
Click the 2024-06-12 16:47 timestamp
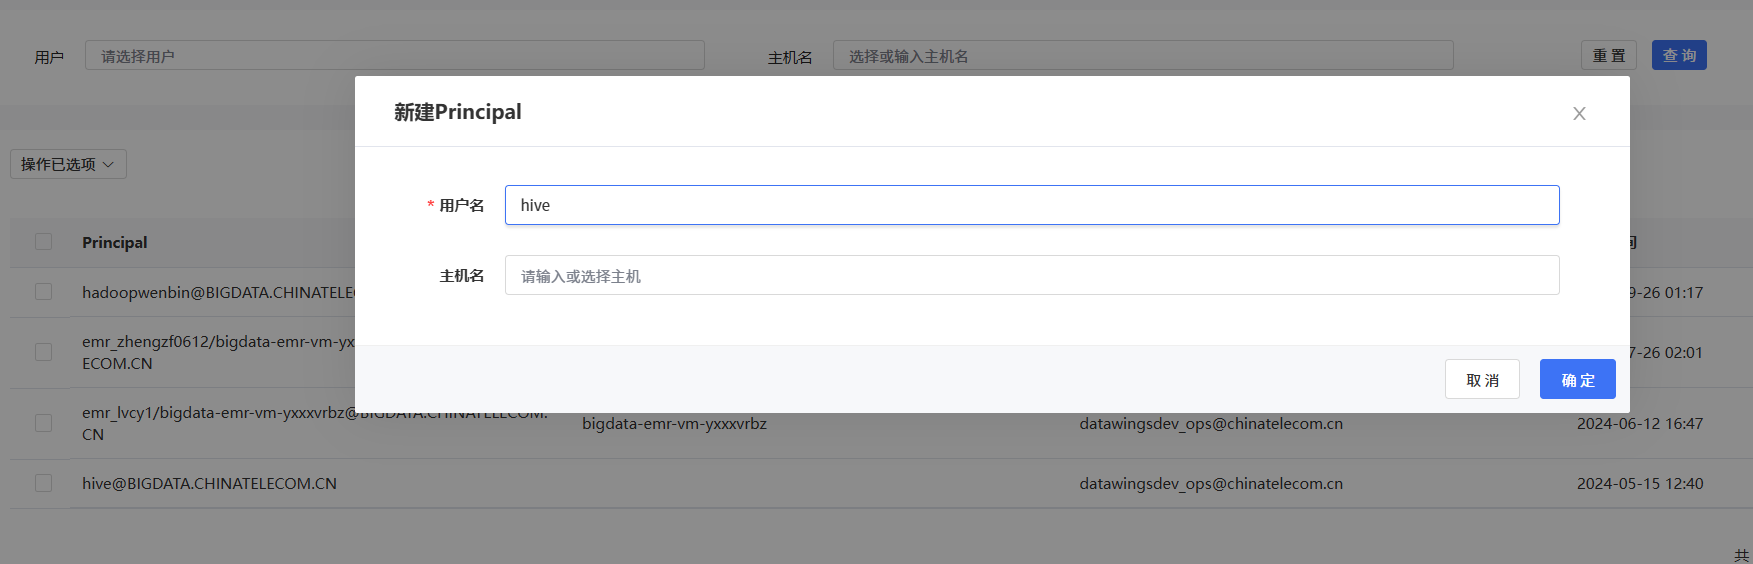(1640, 423)
